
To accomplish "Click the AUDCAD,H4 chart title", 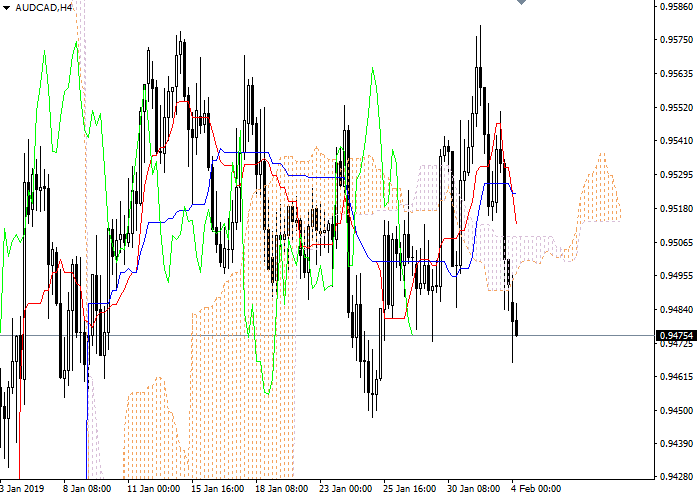I will tap(43, 8).
